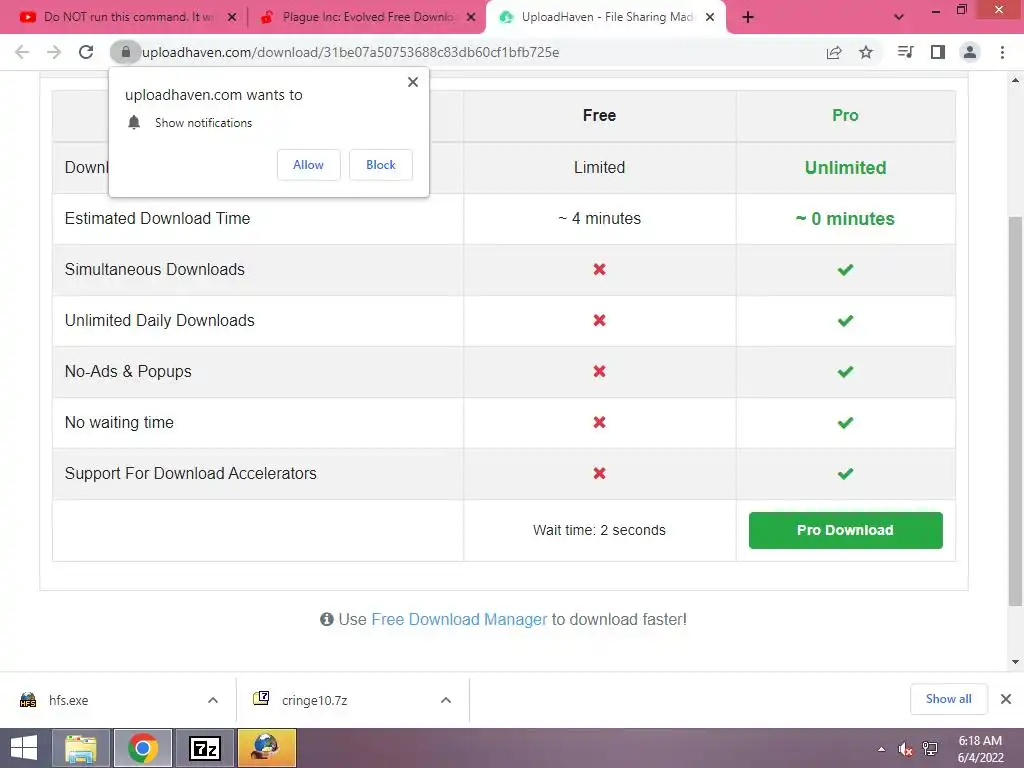
Task: Click the green 'Unlimited' text
Action: (845, 167)
